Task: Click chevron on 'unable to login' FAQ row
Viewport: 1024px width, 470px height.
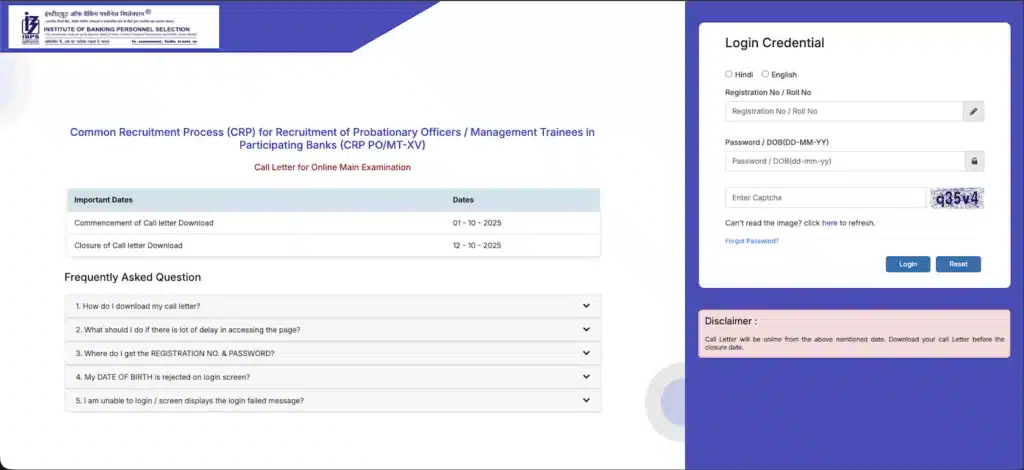Action: click(x=586, y=400)
